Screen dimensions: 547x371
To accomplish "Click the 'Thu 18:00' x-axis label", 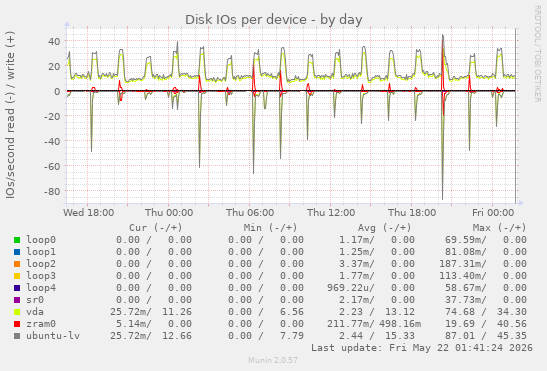I will pos(412,213).
